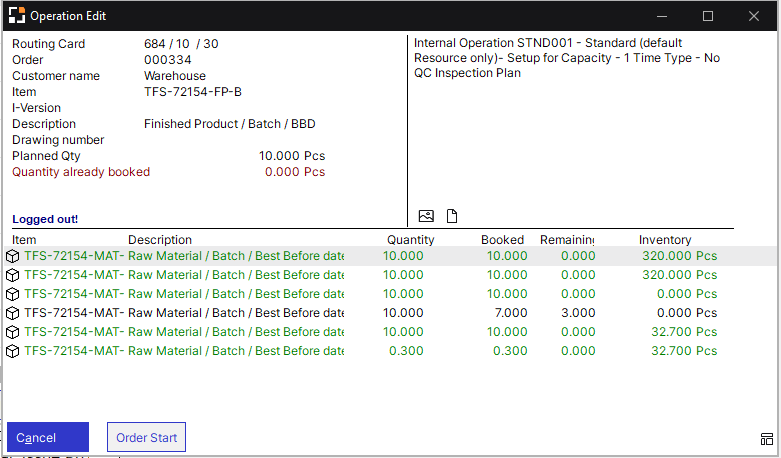
Task: Click the Remaining column header
Action: pos(567,240)
